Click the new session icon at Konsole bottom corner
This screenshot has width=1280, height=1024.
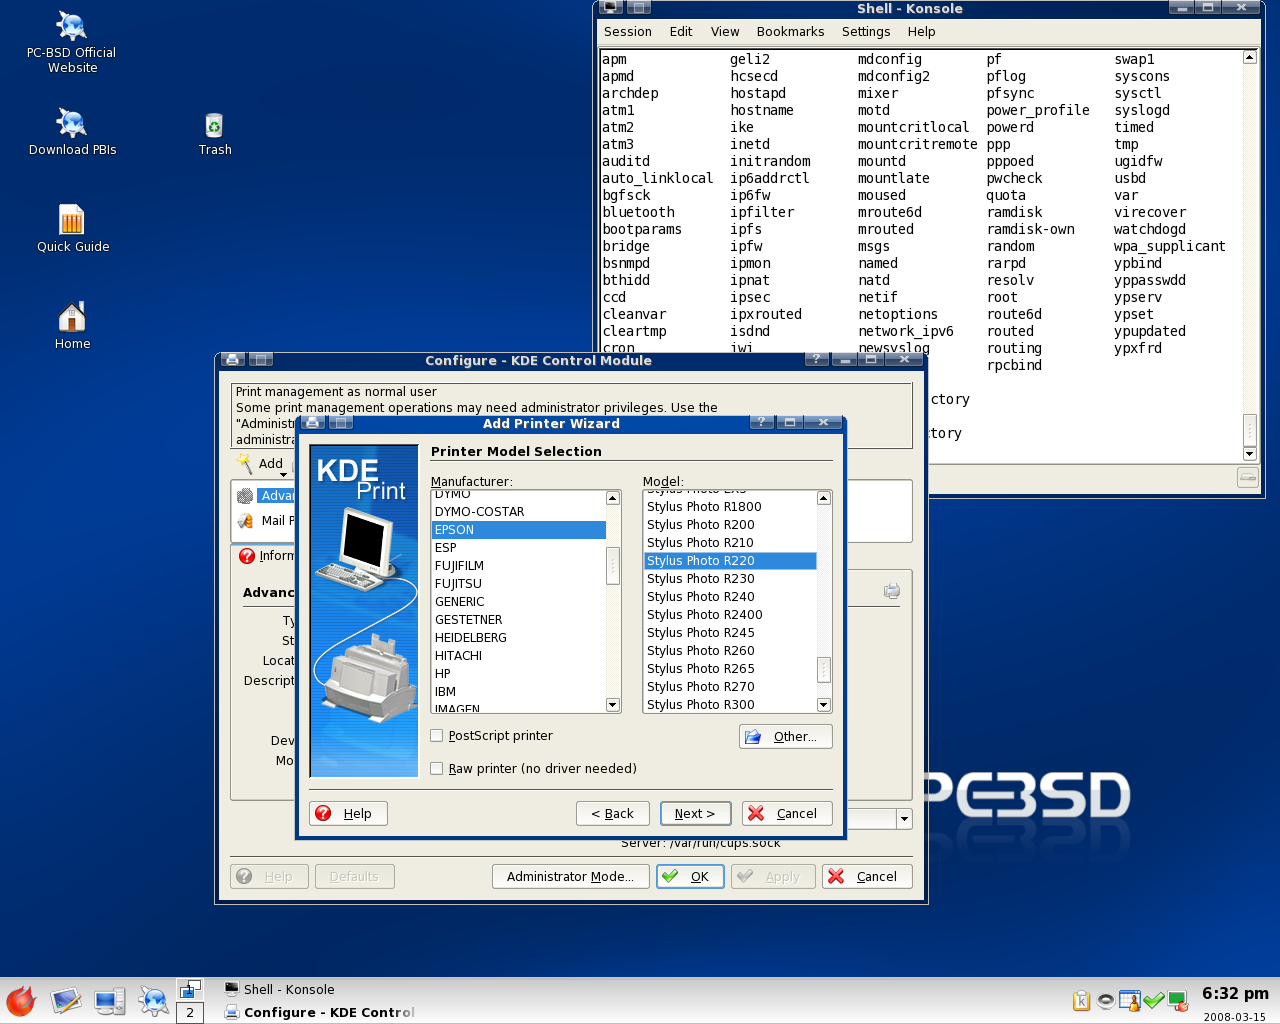(x=1248, y=478)
